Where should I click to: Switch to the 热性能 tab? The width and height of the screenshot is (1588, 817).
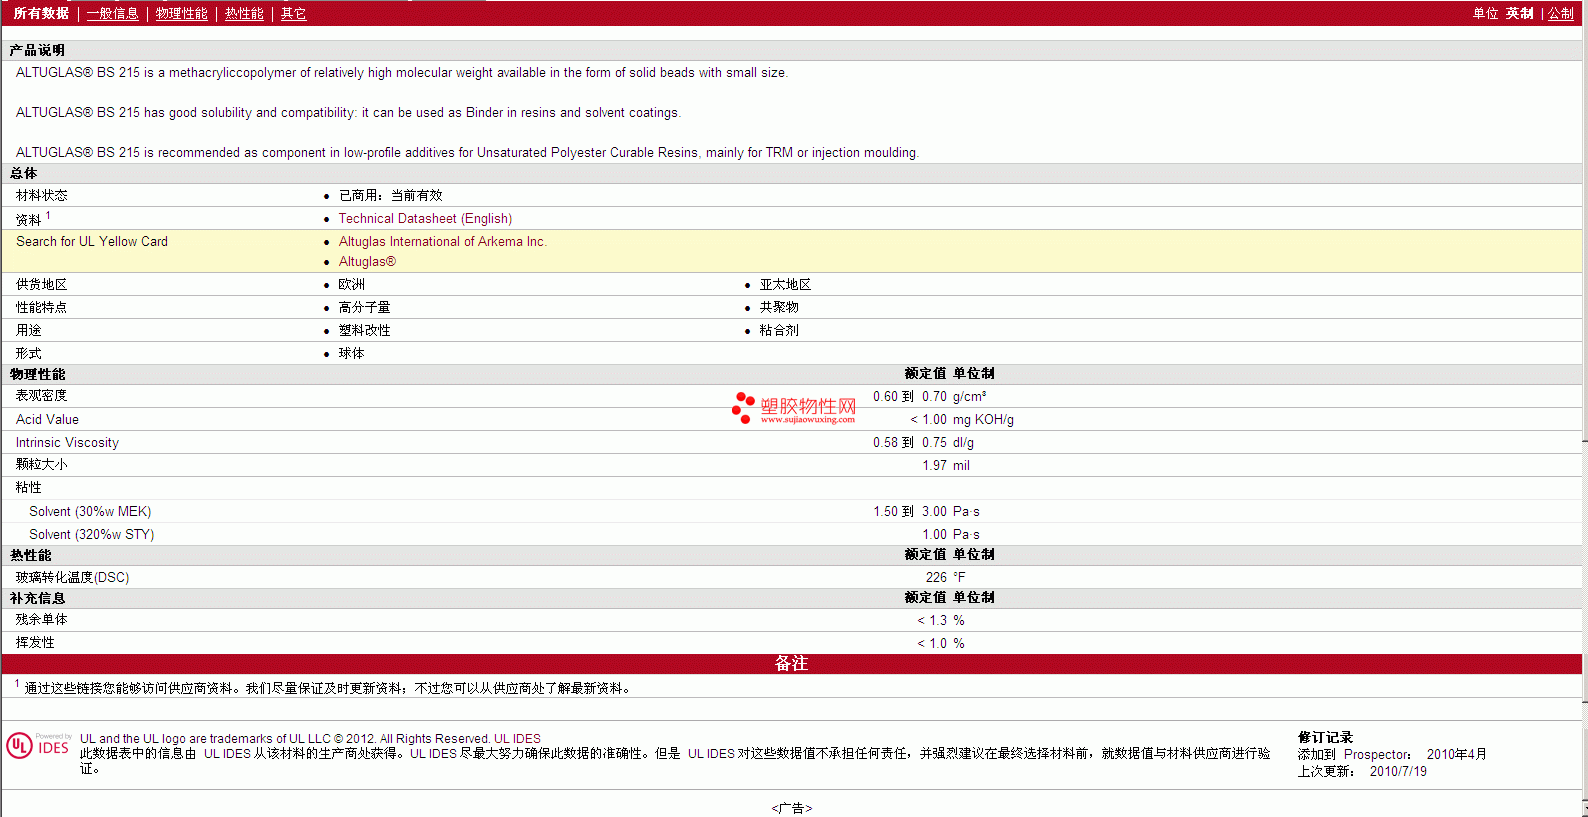pos(244,13)
